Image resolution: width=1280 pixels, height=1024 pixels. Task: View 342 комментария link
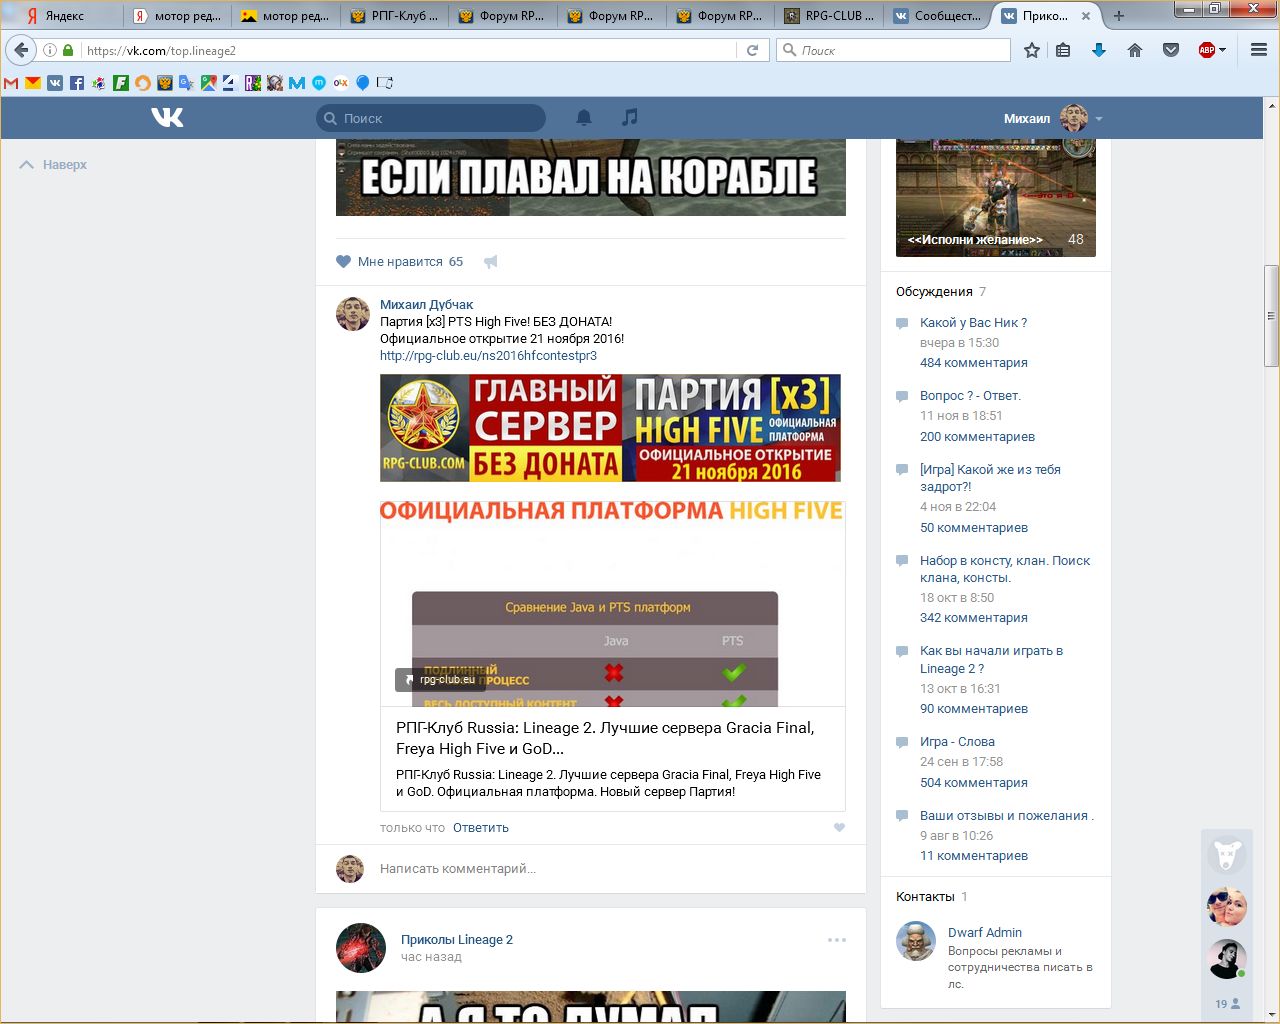974,618
